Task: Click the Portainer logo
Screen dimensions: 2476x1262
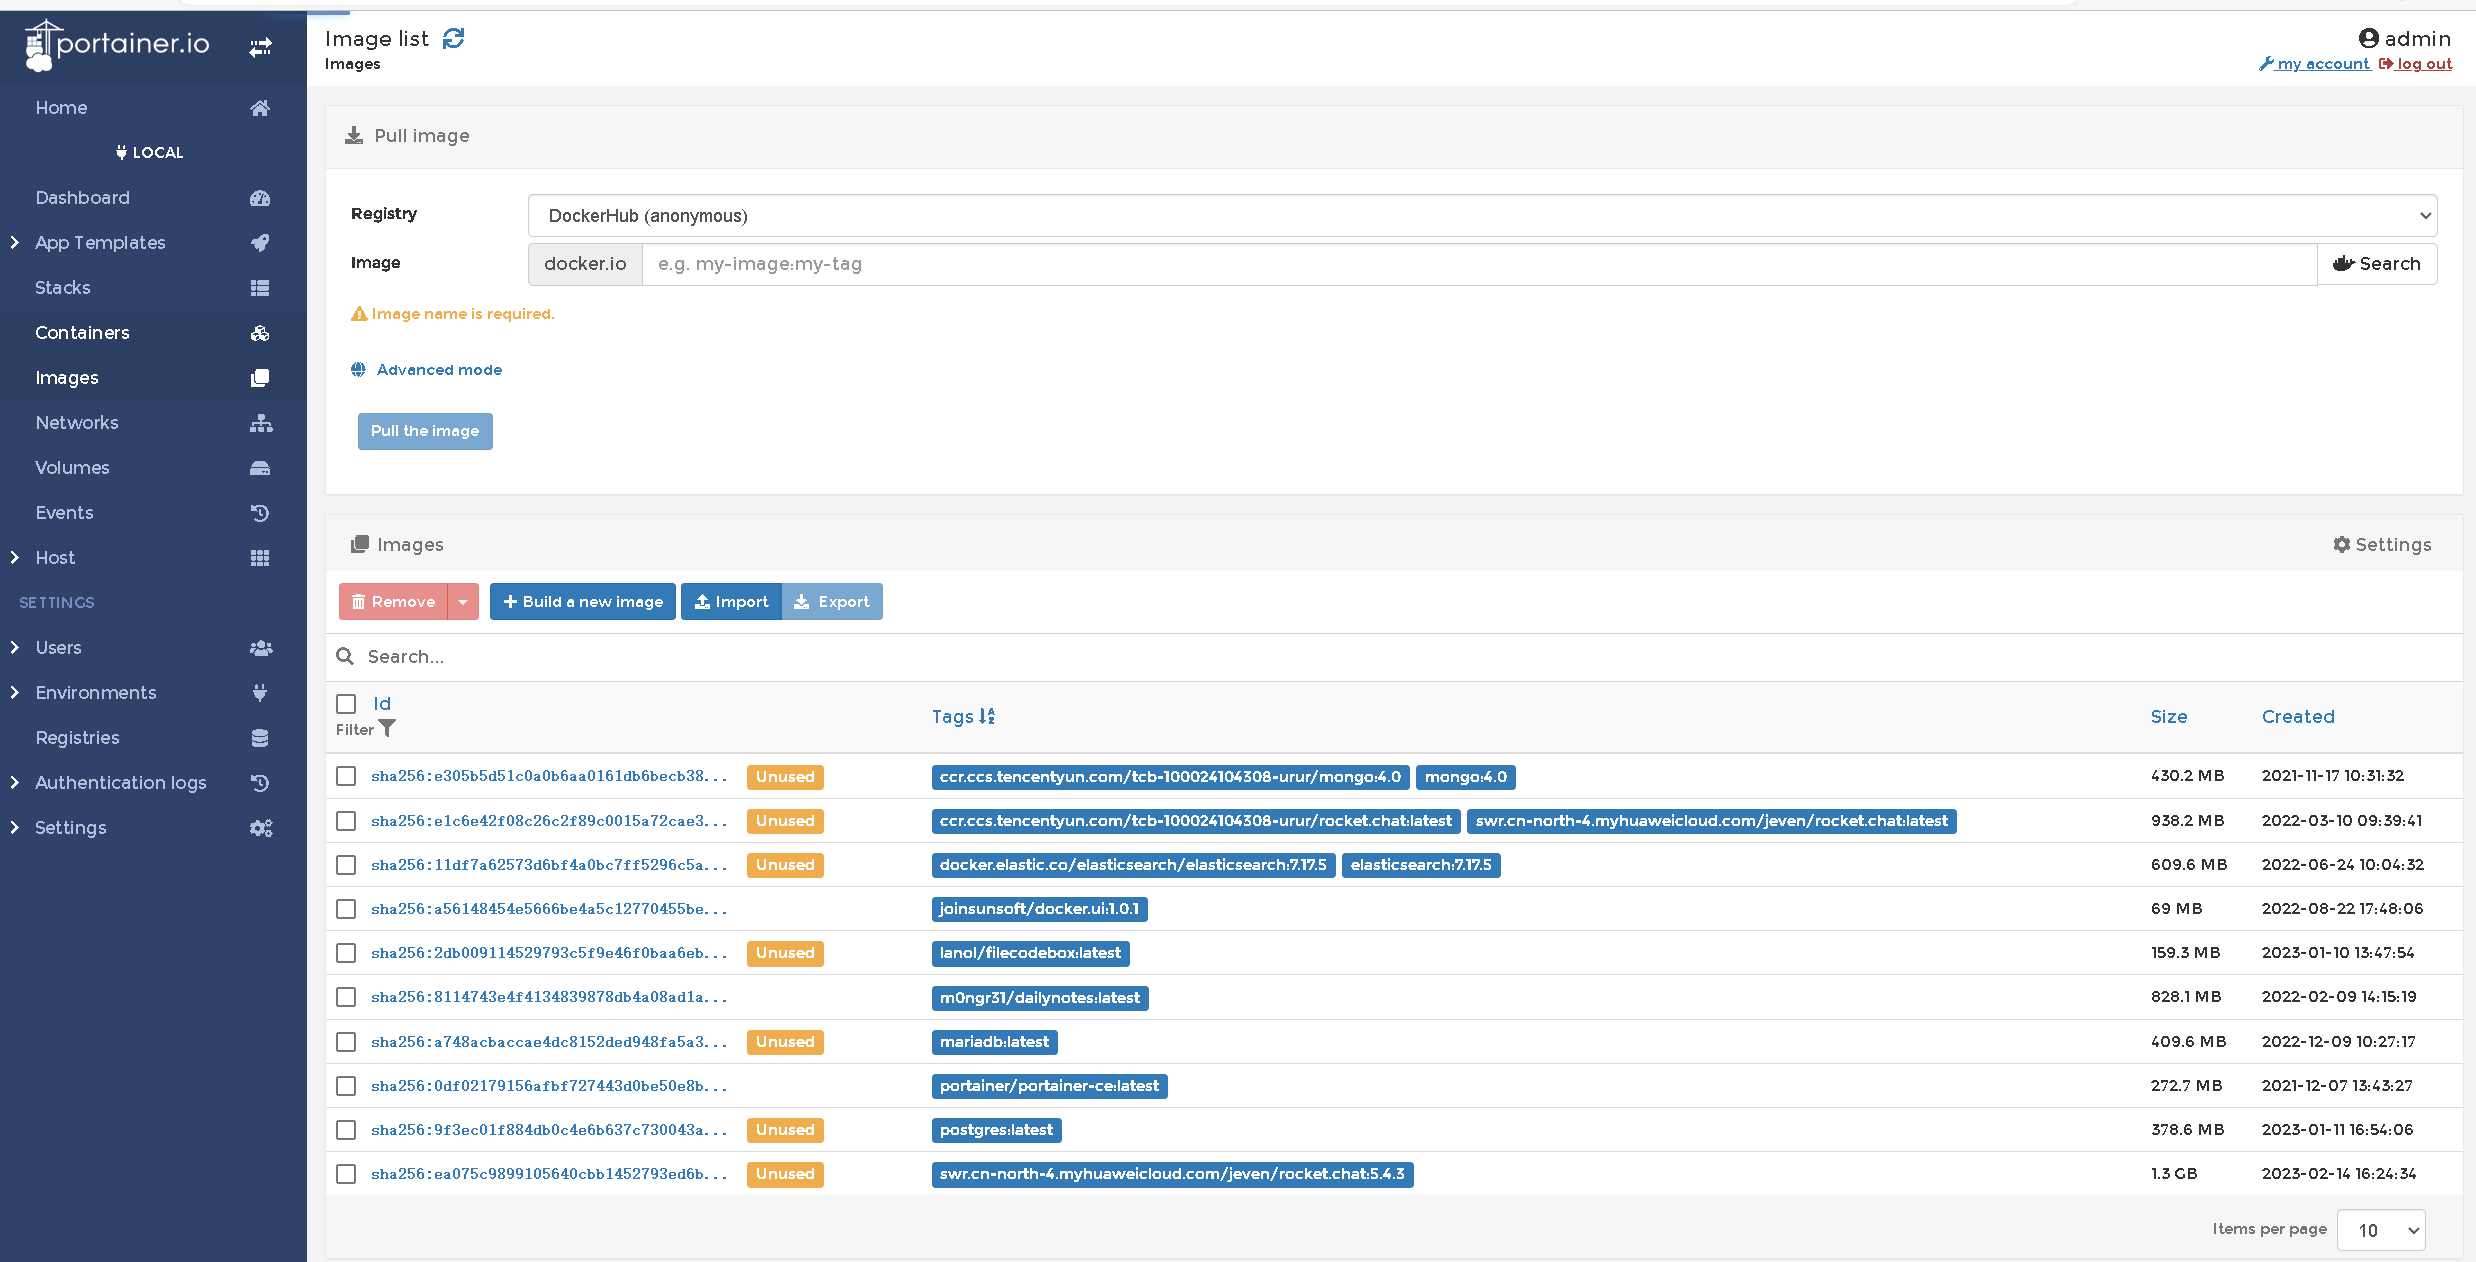Action: pos(118,44)
